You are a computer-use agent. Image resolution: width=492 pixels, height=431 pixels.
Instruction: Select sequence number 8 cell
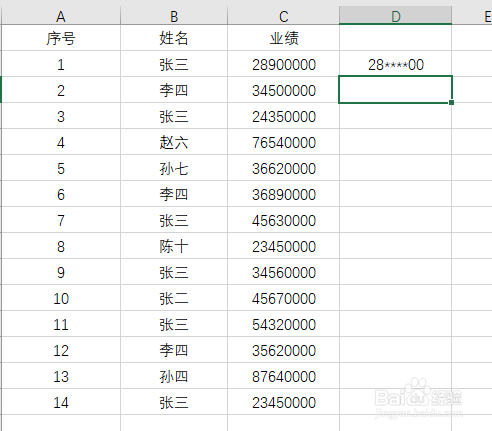tap(61, 246)
